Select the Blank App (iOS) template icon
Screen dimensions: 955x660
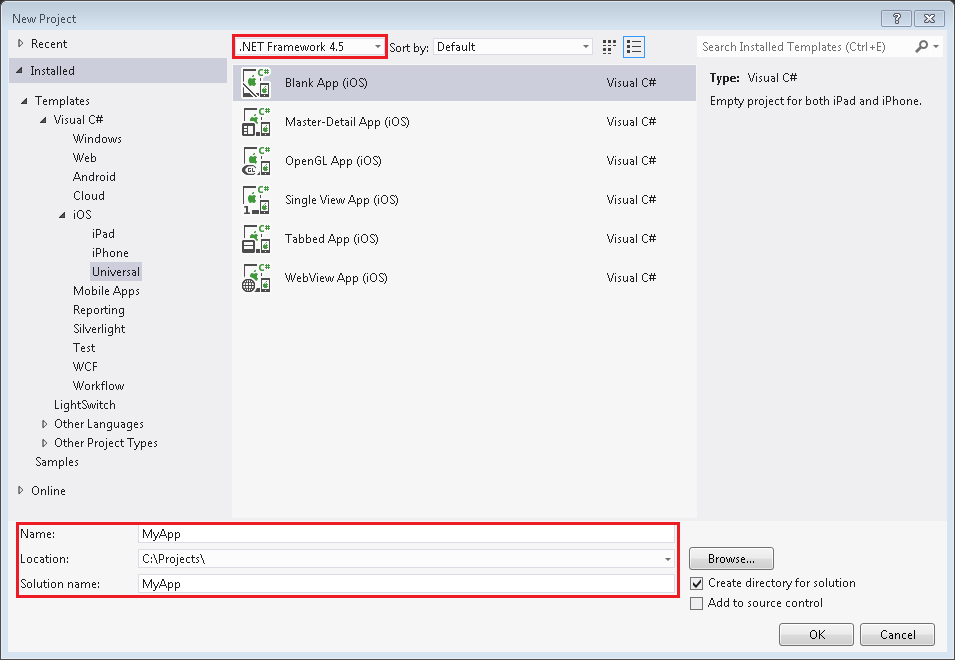[256, 83]
